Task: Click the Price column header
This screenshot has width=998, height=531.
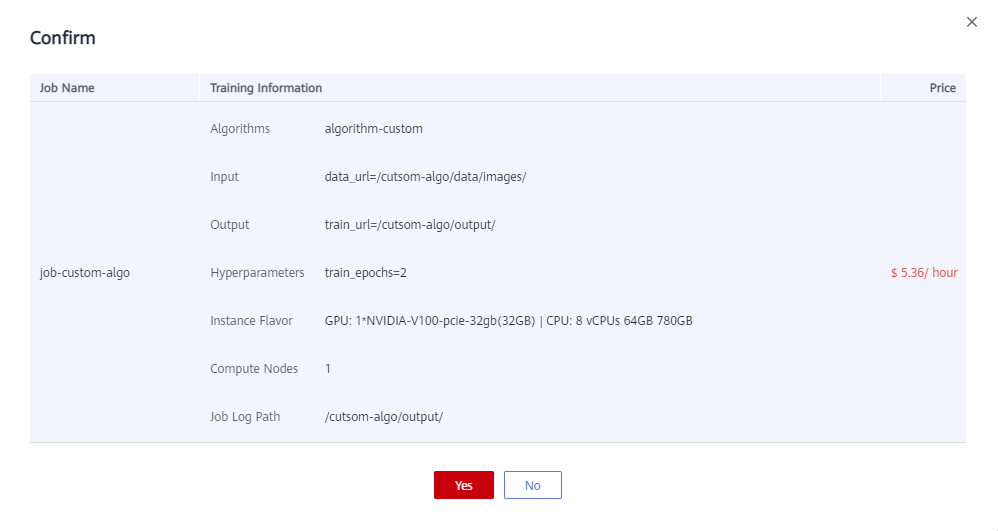Action: (x=942, y=88)
